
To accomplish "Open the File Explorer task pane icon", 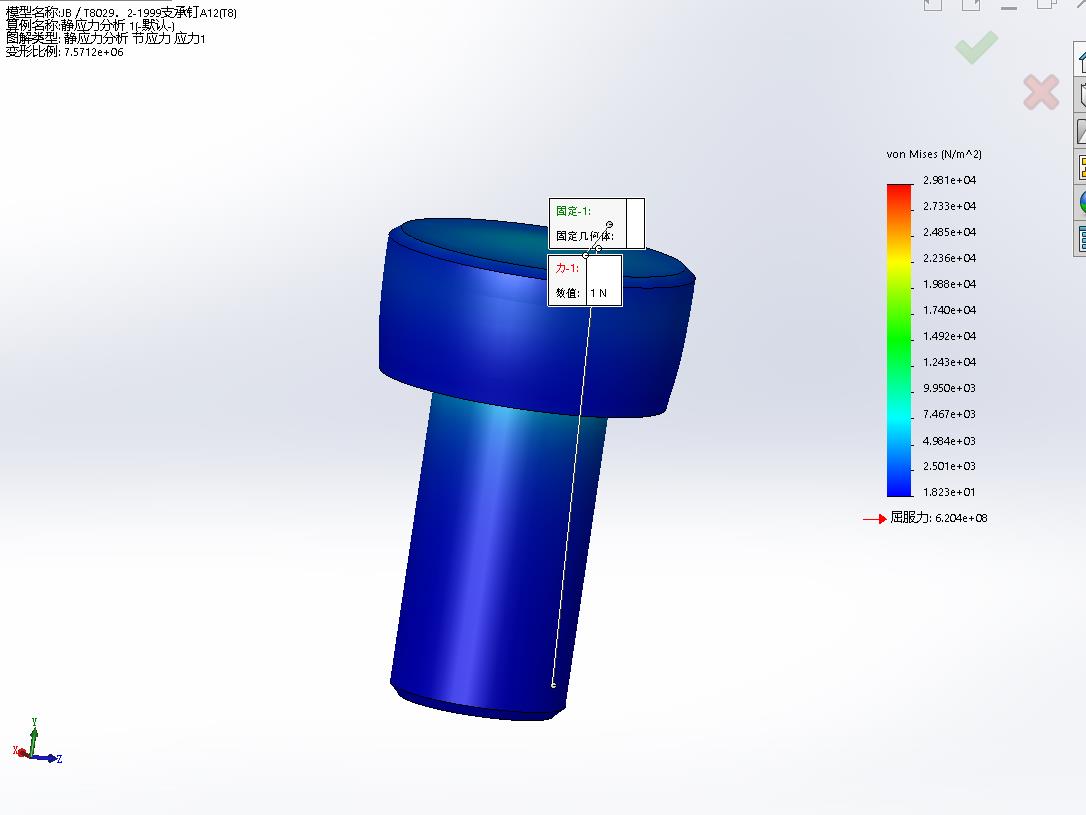I will (x=1080, y=131).
